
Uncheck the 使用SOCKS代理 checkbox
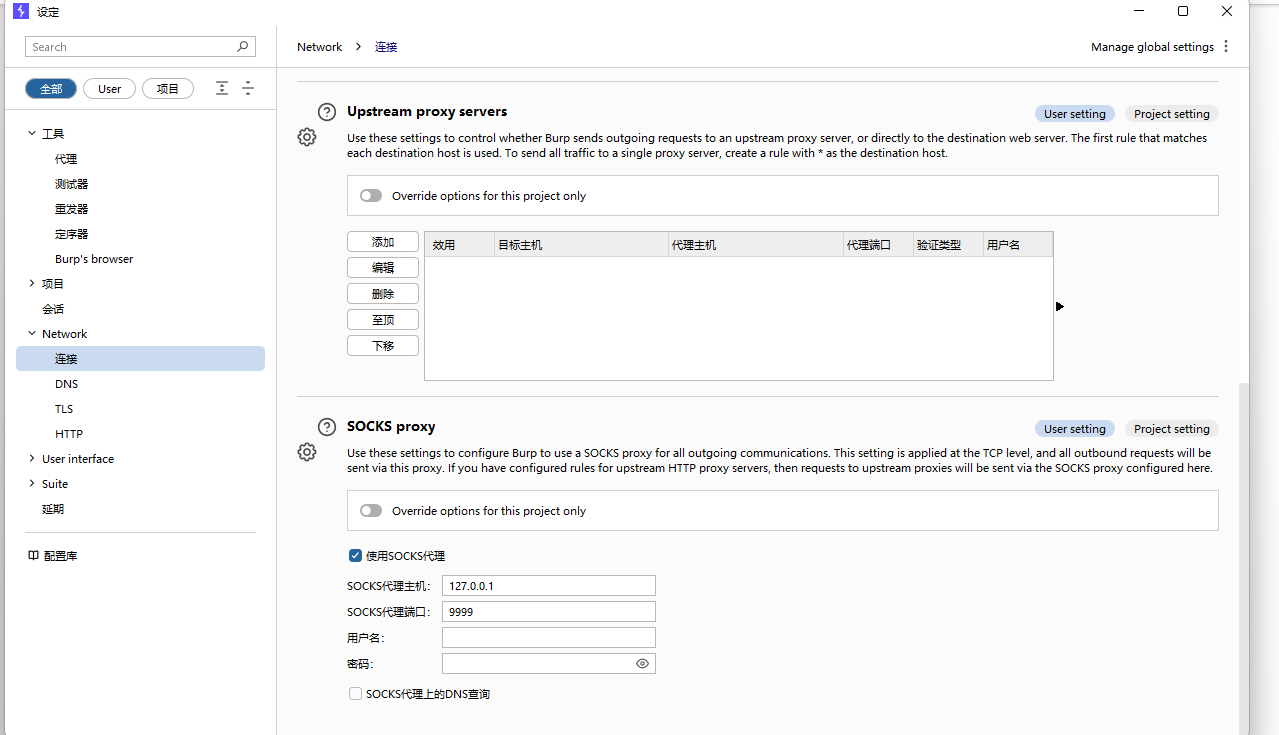pos(355,556)
